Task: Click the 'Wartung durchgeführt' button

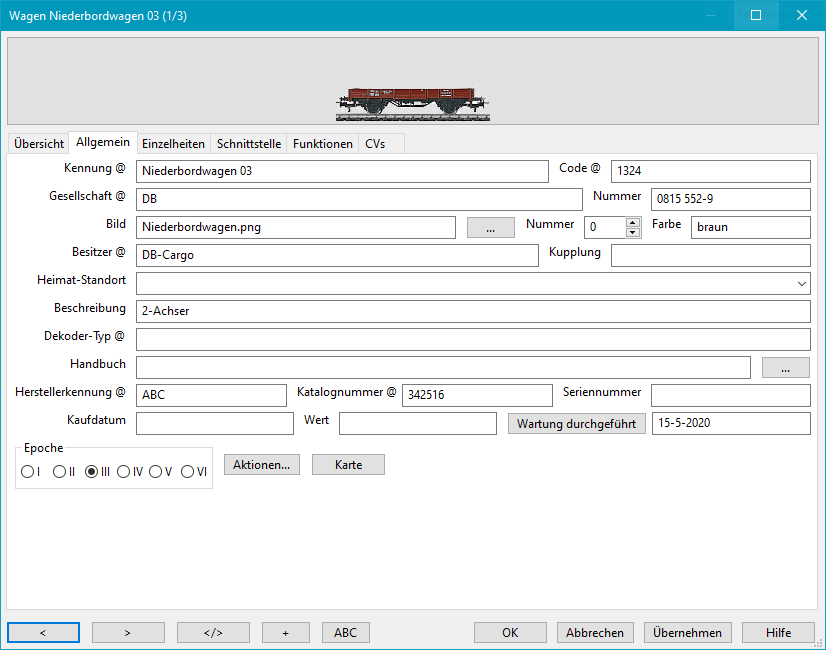Action: tap(576, 424)
